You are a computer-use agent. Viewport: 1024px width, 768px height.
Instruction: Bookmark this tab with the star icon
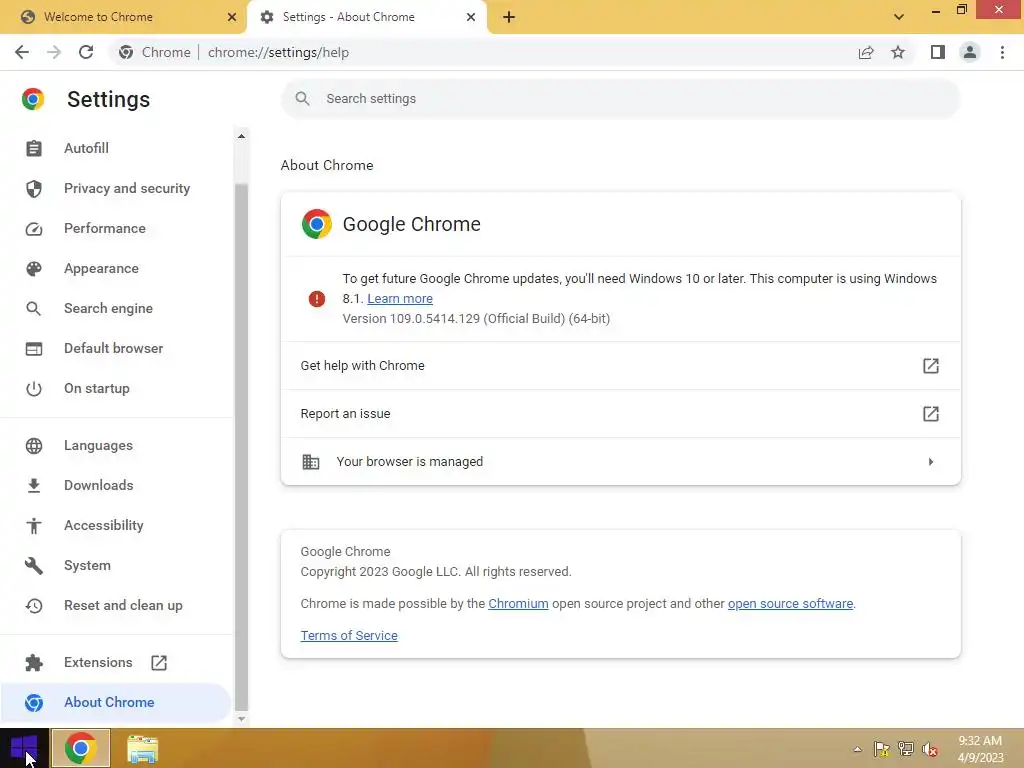click(898, 52)
